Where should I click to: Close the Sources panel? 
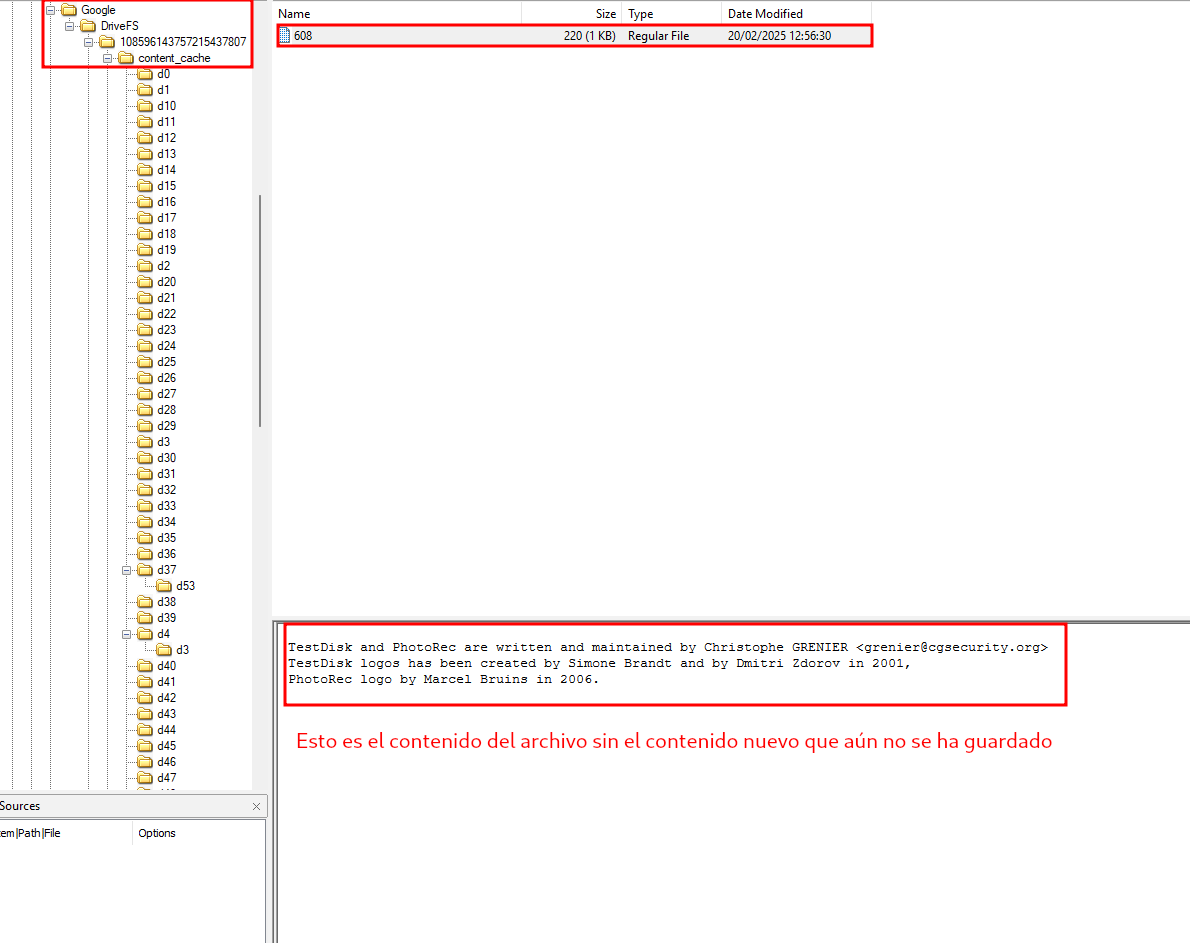pos(257,806)
